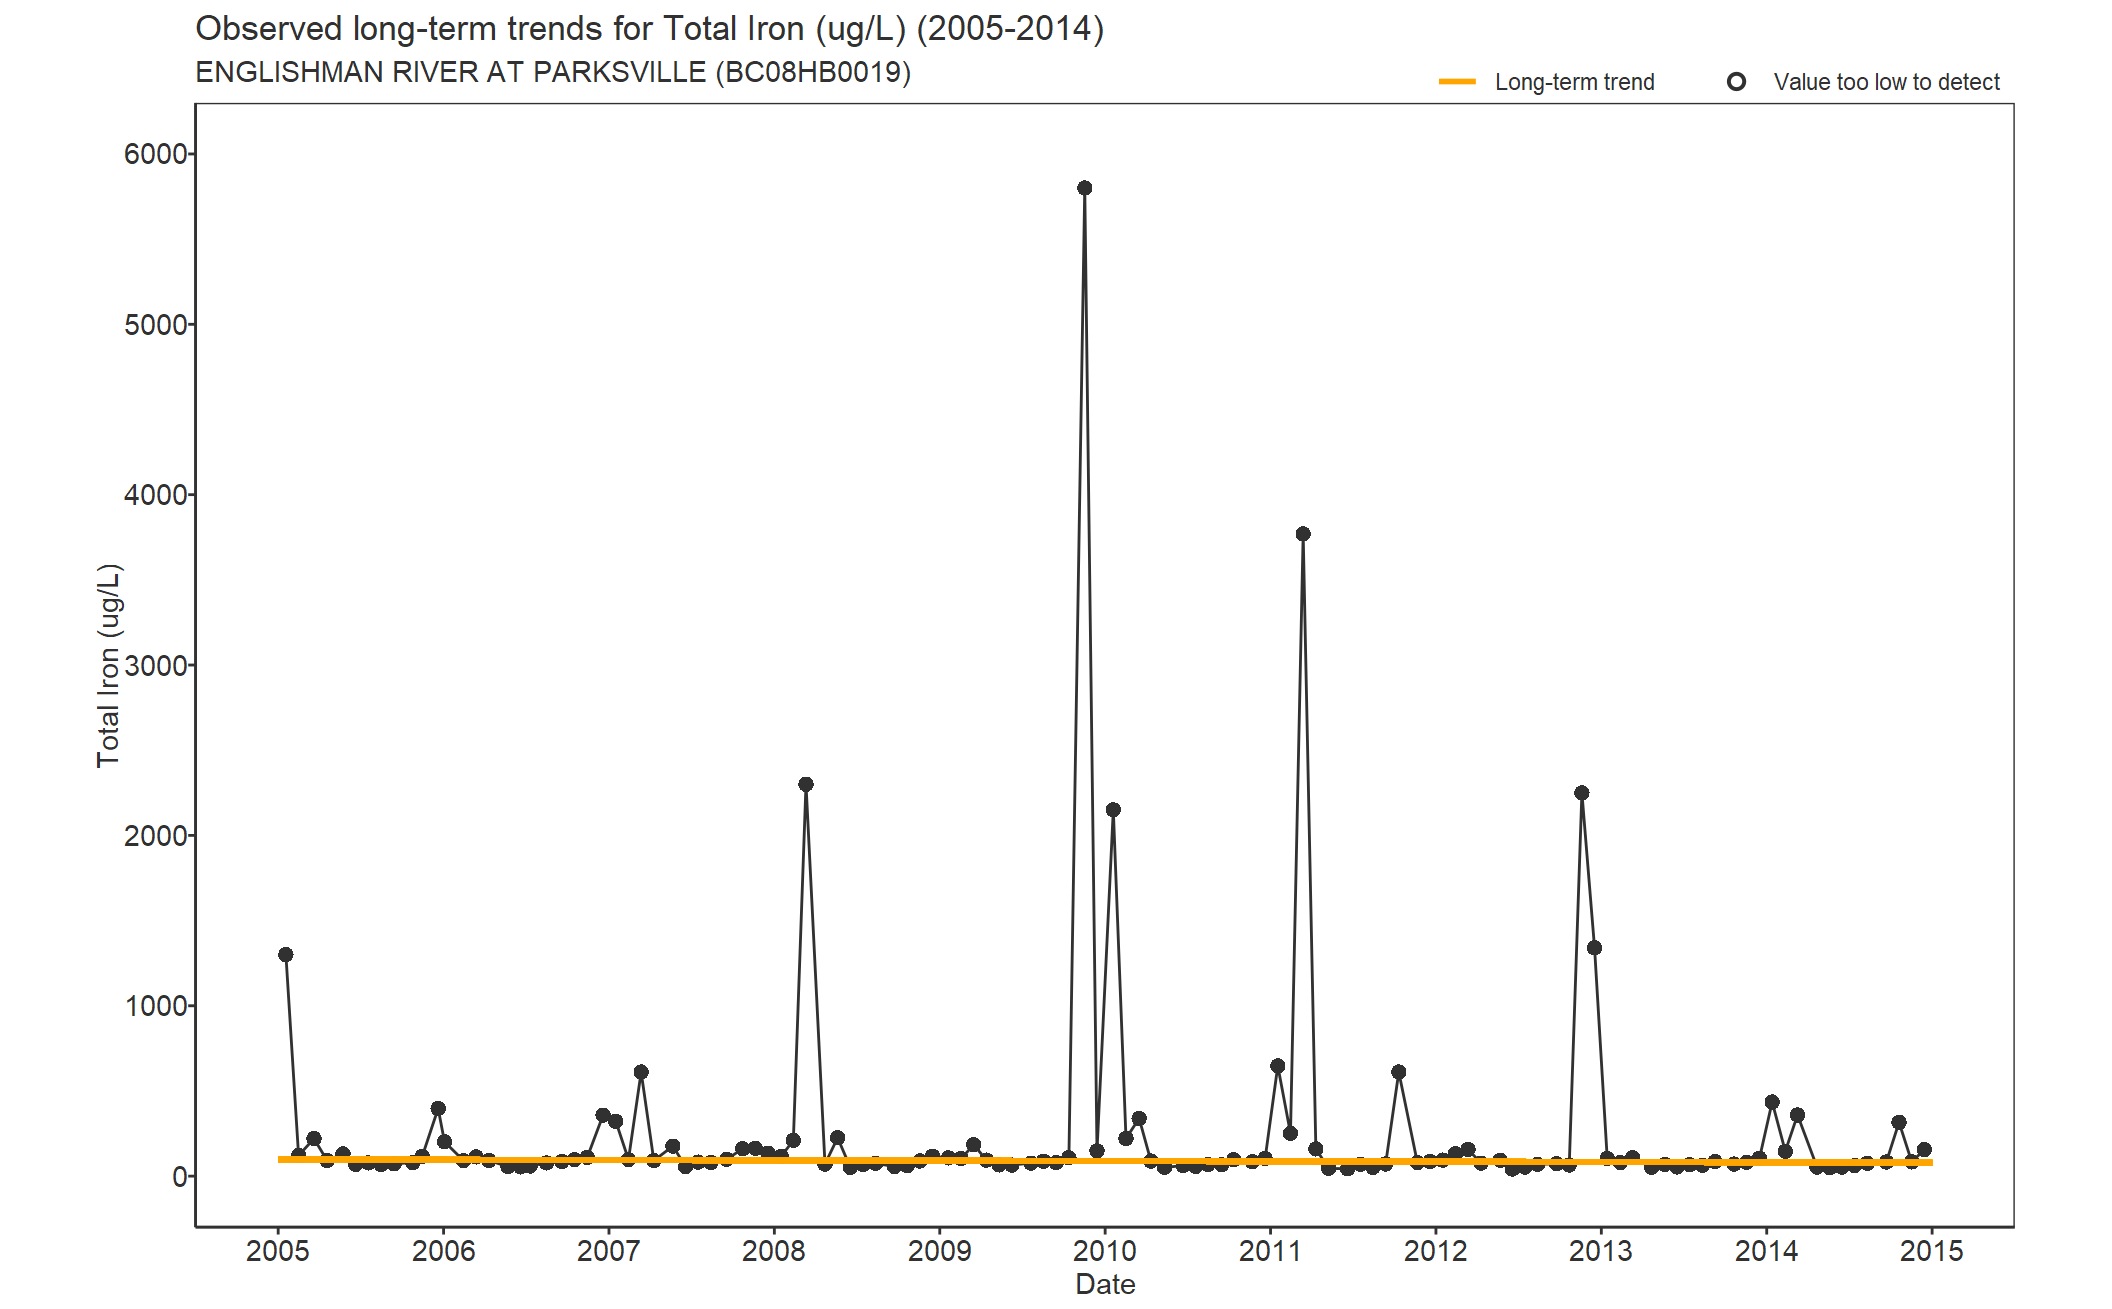Click the x-axis label 2006
This screenshot has width=2112, height=1309.
click(x=443, y=1251)
